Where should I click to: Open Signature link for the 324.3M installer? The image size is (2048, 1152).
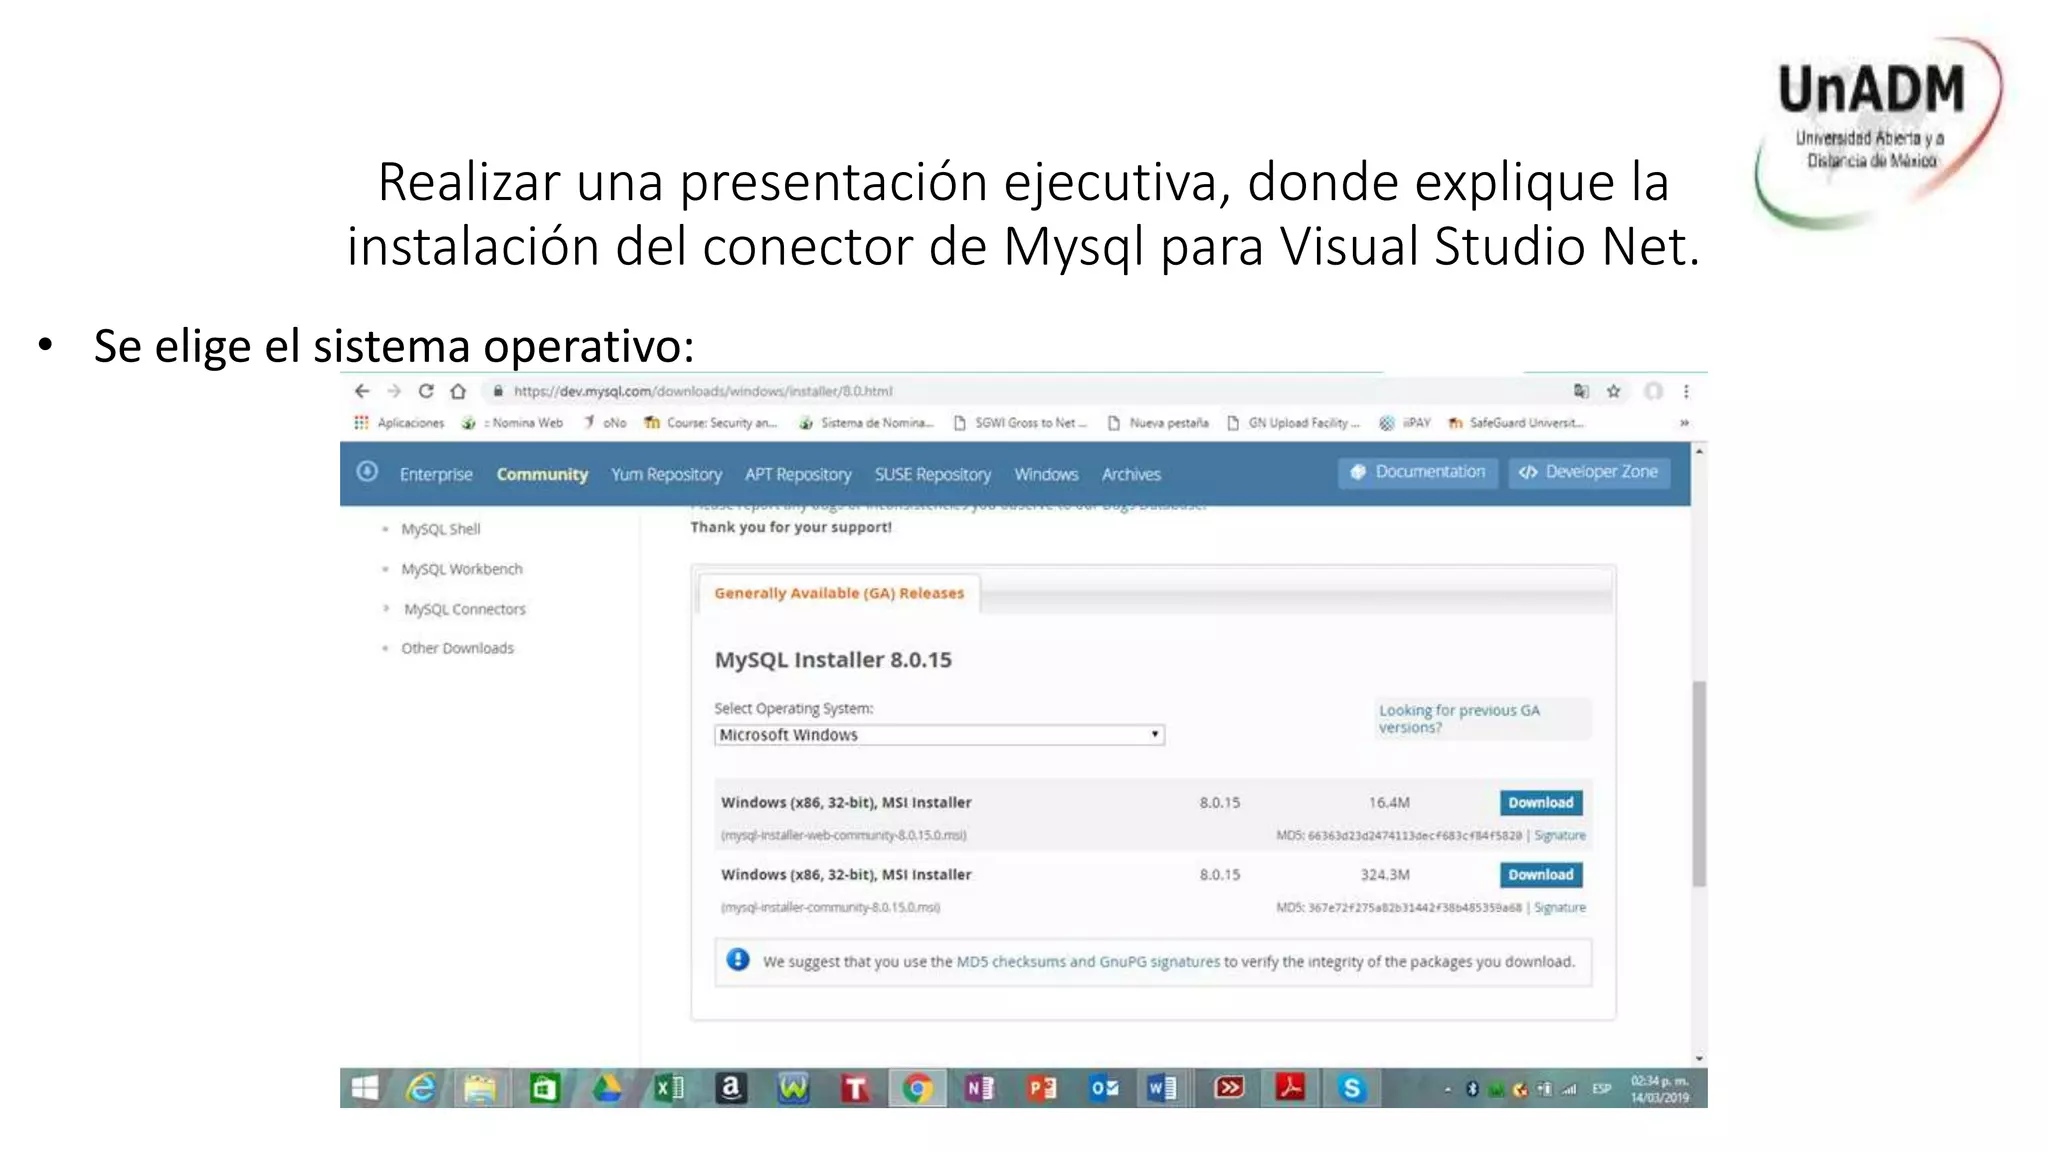[x=1560, y=907]
